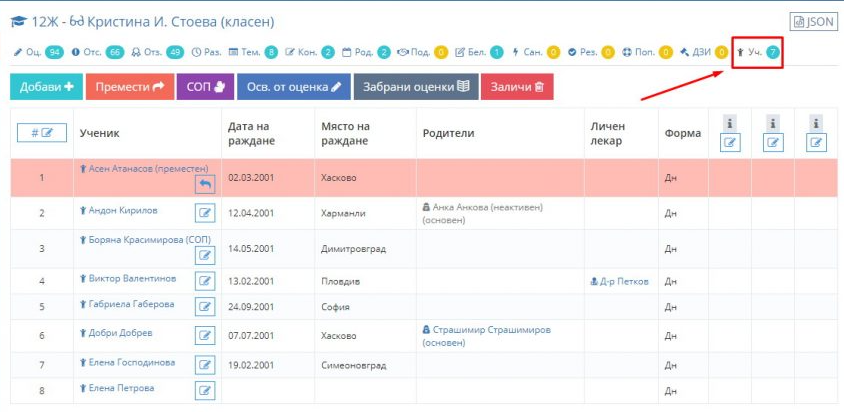
Task: Click edit icon for Боряна Красимирова
Action: 205,255
